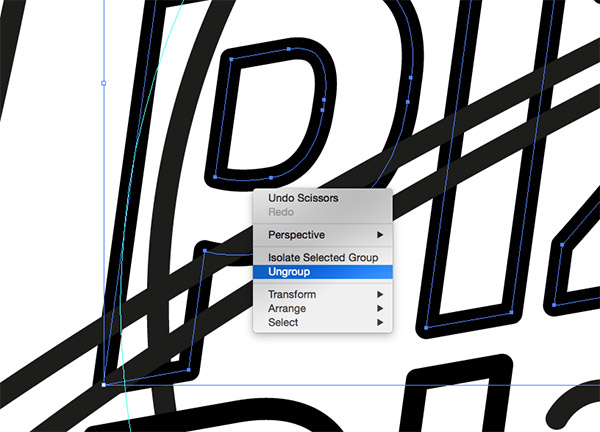The width and height of the screenshot is (600, 432).
Task: Expand the arrow next to Perspective
Action: [380, 235]
